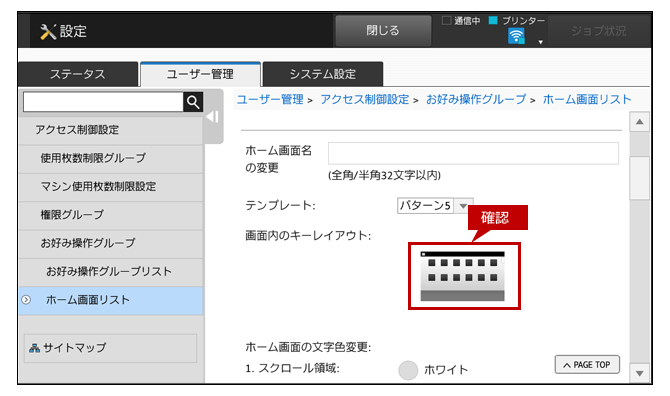Switch to the ステータス tab
Image resolution: width=670 pixels, height=396 pixels.
point(78,74)
